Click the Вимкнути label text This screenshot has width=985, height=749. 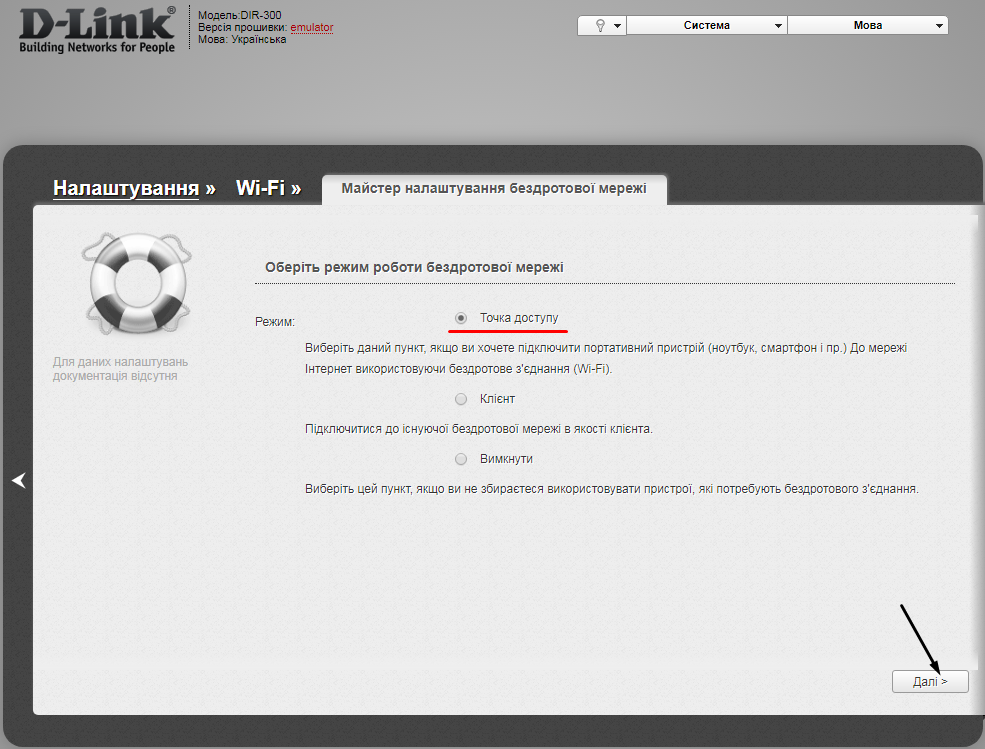[506, 459]
